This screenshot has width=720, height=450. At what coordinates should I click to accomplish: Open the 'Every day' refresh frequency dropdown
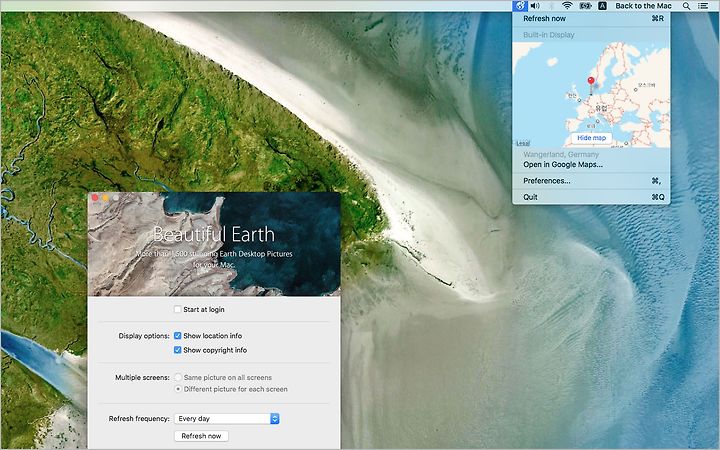click(x=227, y=419)
